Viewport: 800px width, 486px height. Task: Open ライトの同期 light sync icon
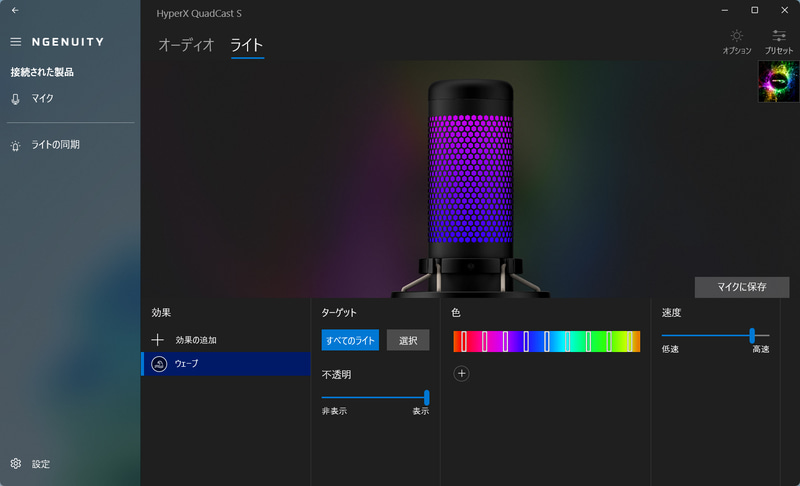tap(16, 146)
